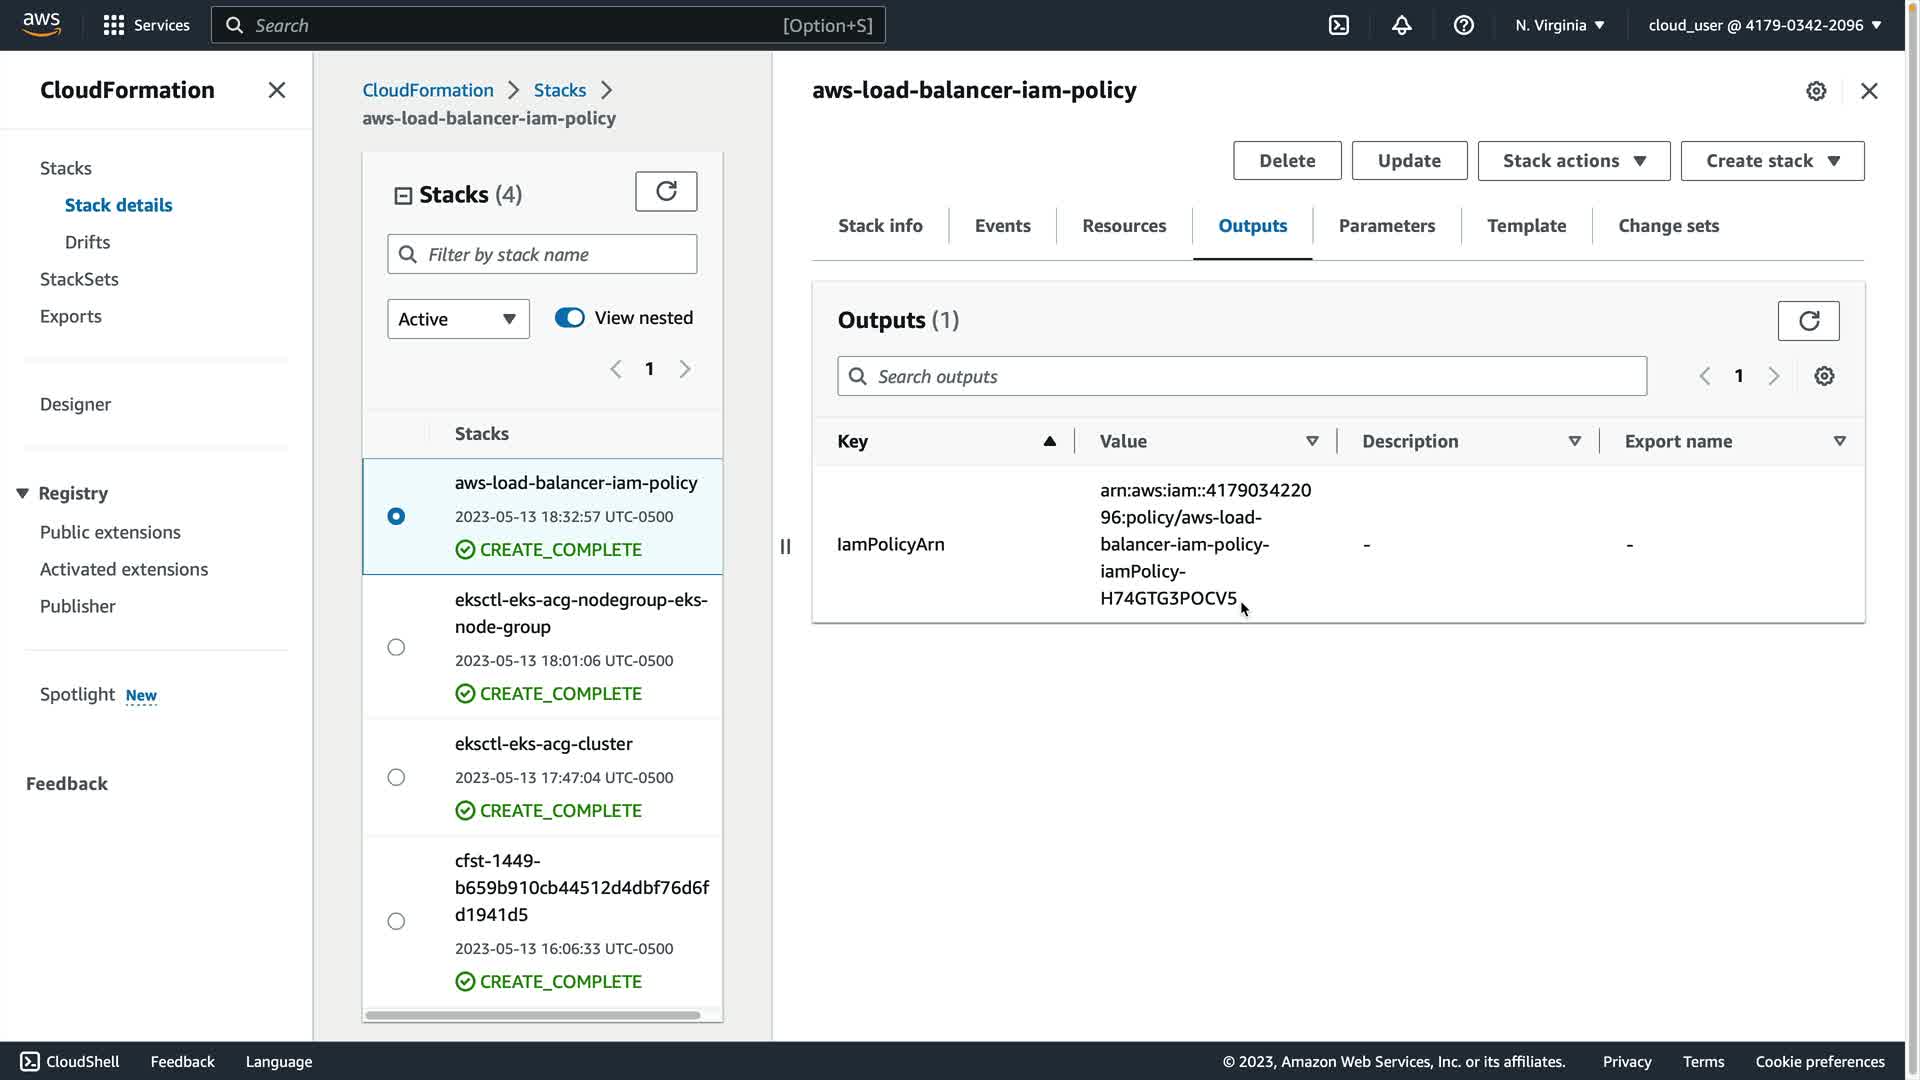Click the Delete stack button
The width and height of the screenshot is (1920, 1080).
[x=1286, y=161]
